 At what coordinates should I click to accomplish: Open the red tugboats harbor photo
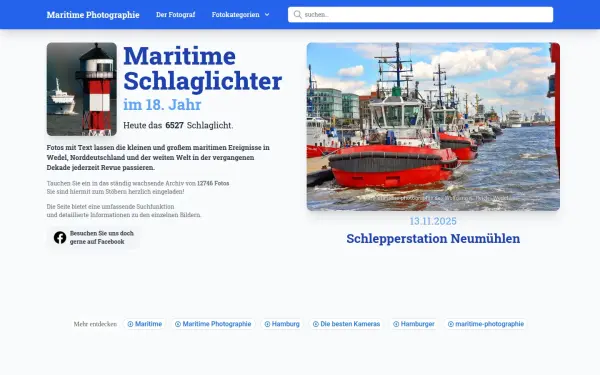point(433,127)
